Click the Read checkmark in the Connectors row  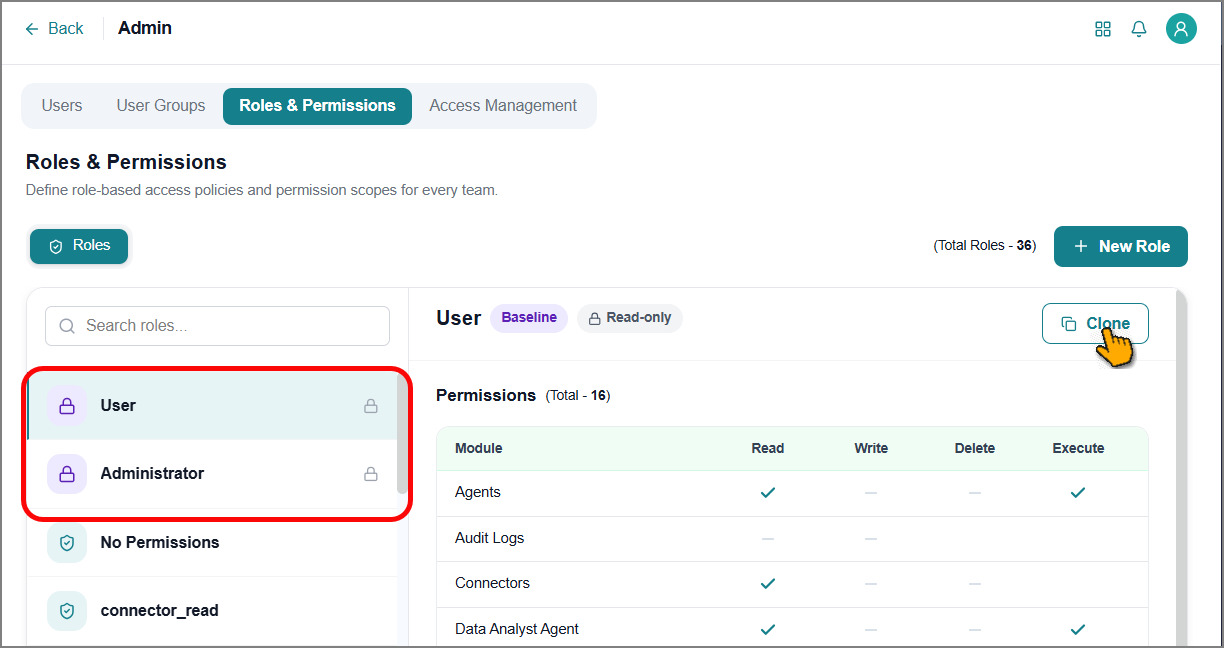tap(768, 584)
